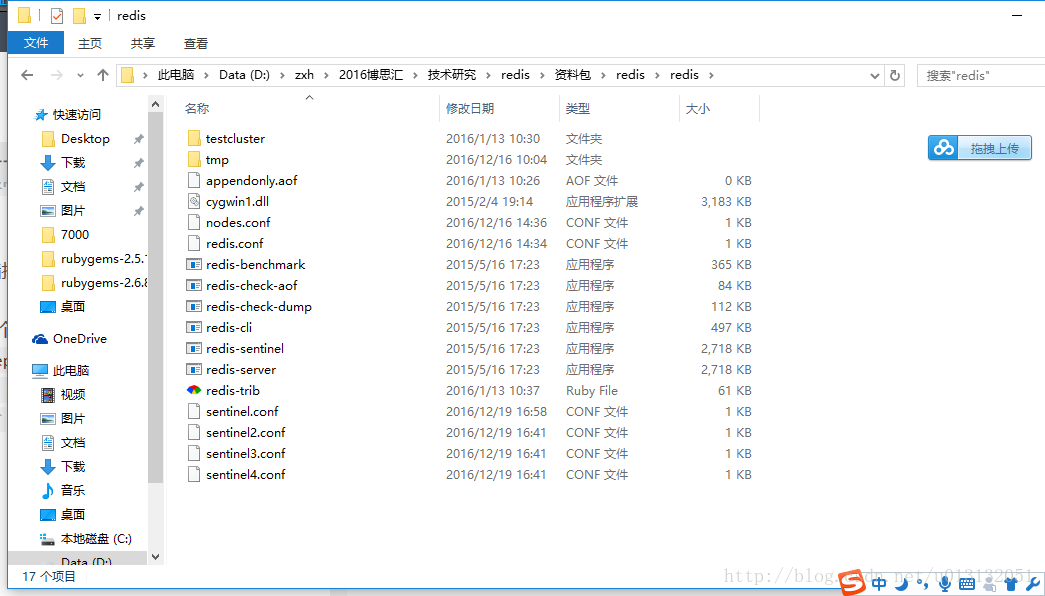Click 2016博思汇 in the address path
Viewport: 1045px width, 596px height.
click(371, 75)
